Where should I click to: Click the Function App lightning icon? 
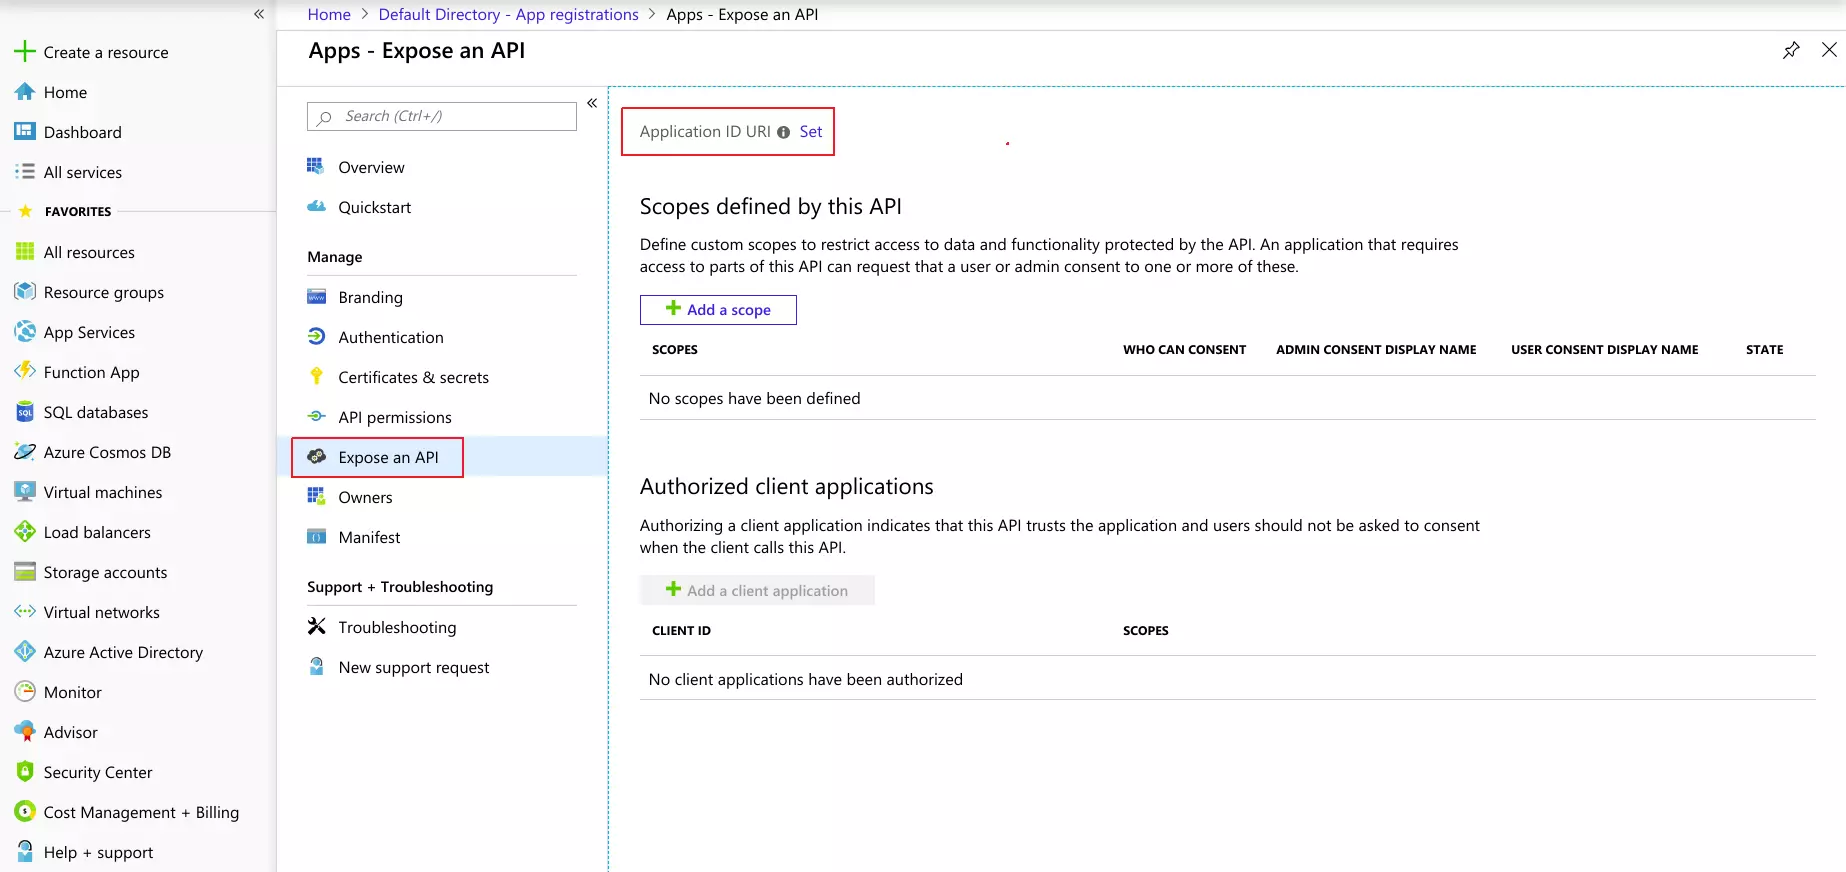click(x=25, y=371)
